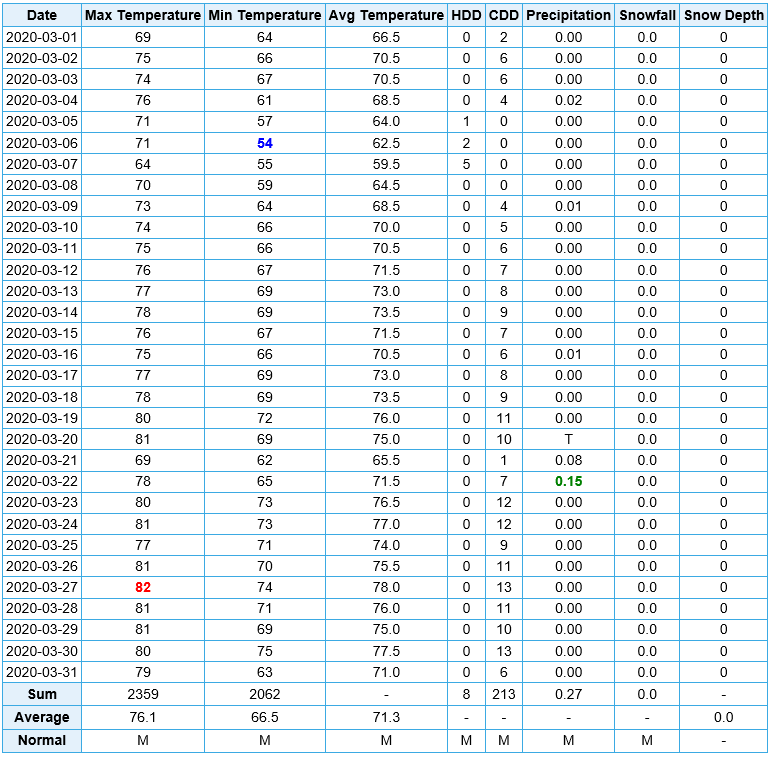
Task: Click average temperature 78.0 on 2020-03-27
Action: pyautogui.click(x=386, y=587)
